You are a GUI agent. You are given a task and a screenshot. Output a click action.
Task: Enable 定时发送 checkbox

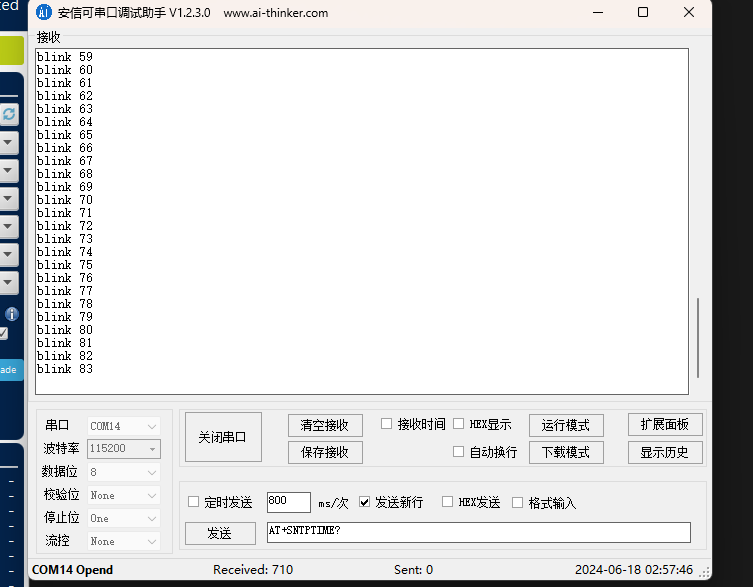tap(194, 502)
